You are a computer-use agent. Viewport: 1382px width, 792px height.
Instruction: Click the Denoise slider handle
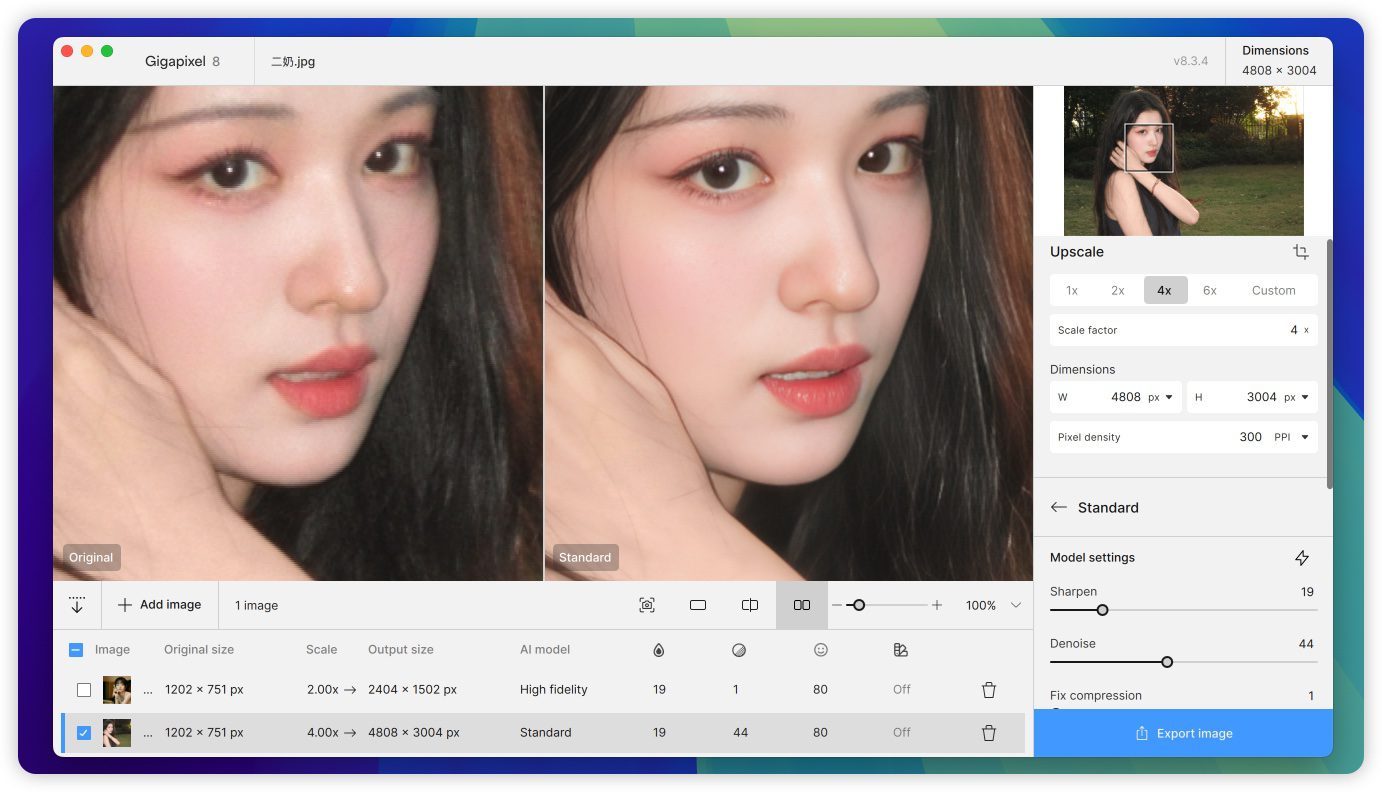[x=1167, y=662]
